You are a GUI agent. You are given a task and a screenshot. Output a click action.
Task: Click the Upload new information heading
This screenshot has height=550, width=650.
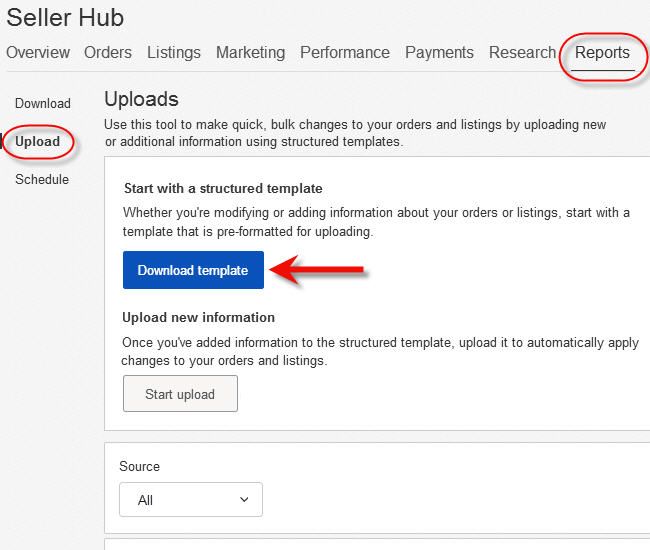[198, 317]
